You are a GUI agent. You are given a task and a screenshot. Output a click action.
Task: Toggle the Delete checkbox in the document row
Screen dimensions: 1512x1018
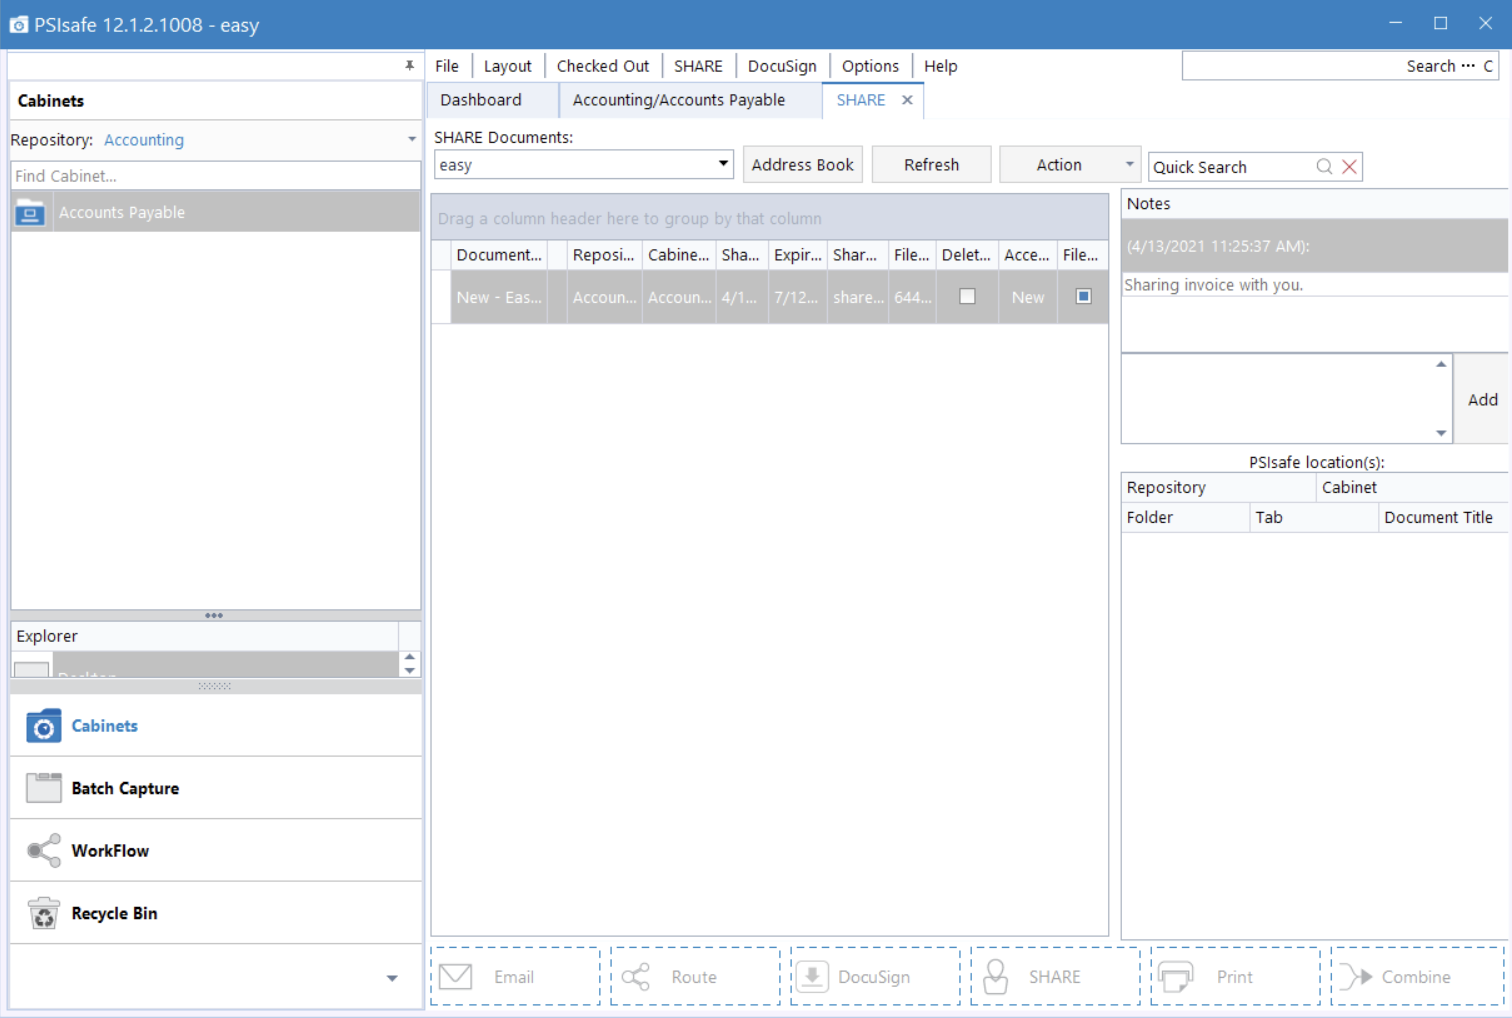pyautogui.click(x=967, y=296)
